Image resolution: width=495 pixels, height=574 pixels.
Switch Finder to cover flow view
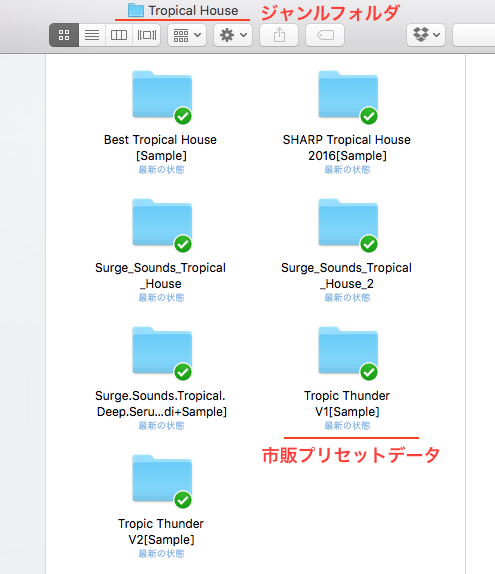coord(146,35)
